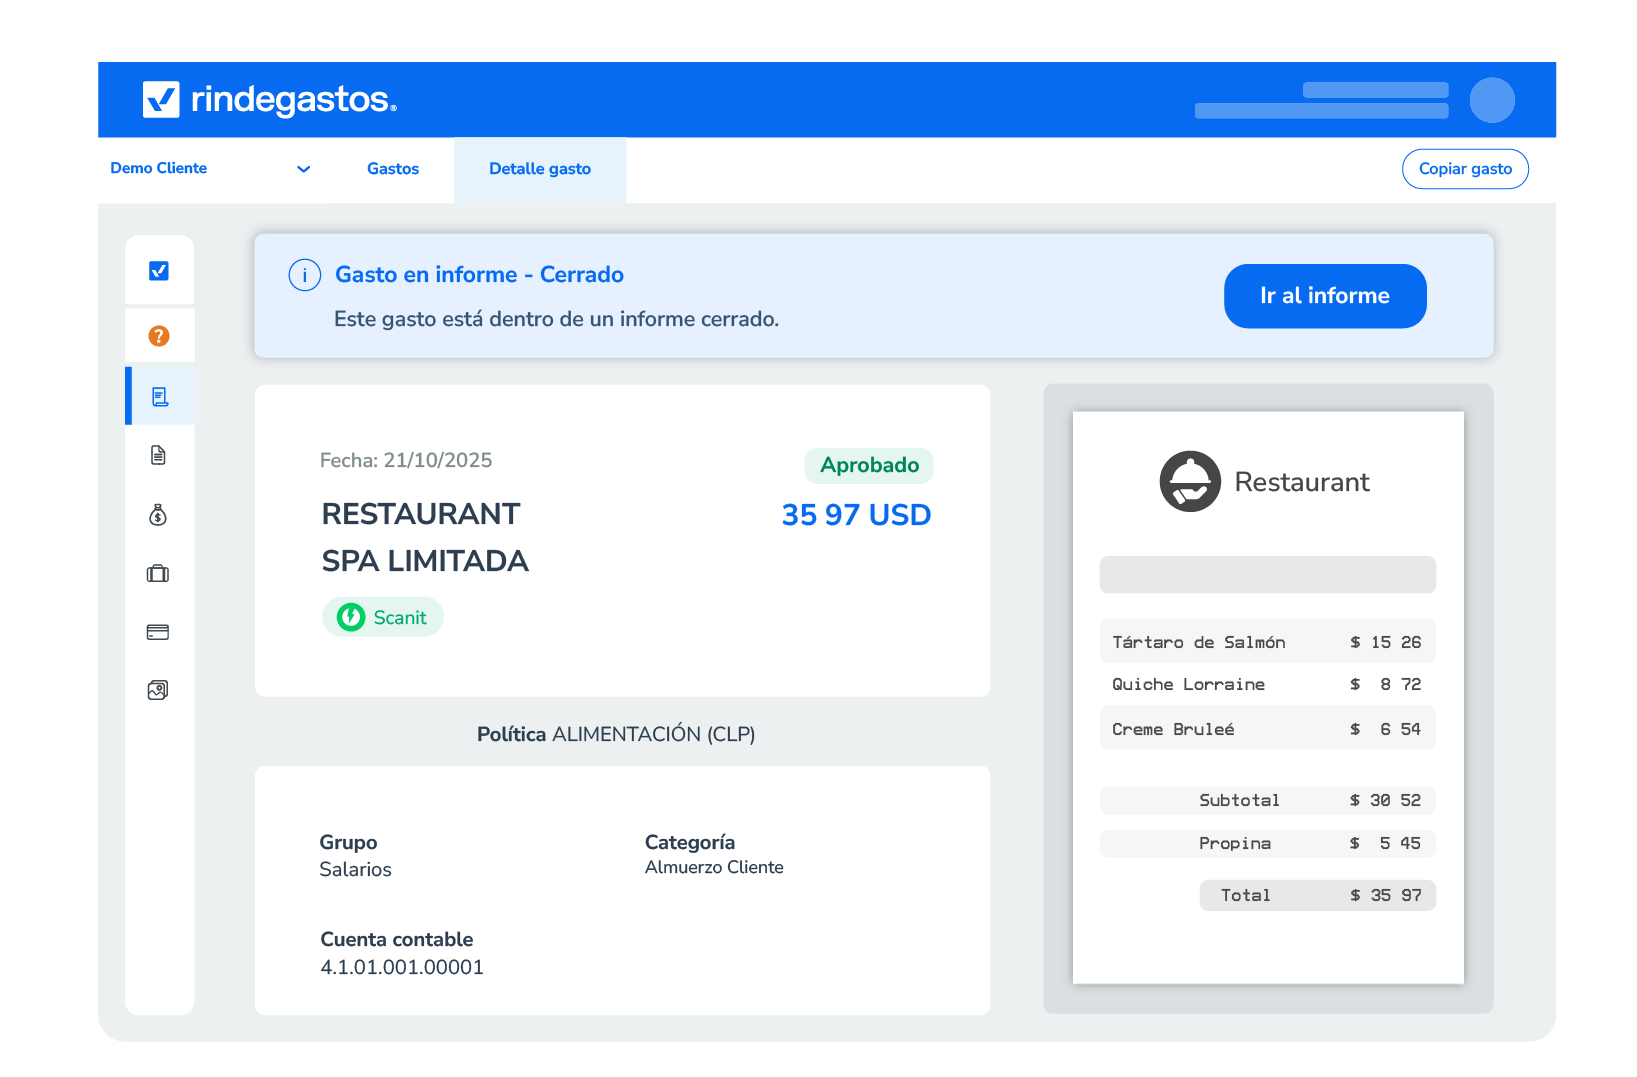Click the Copiar gasto button
Screen dimensions: 1637x1077
point(1465,169)
